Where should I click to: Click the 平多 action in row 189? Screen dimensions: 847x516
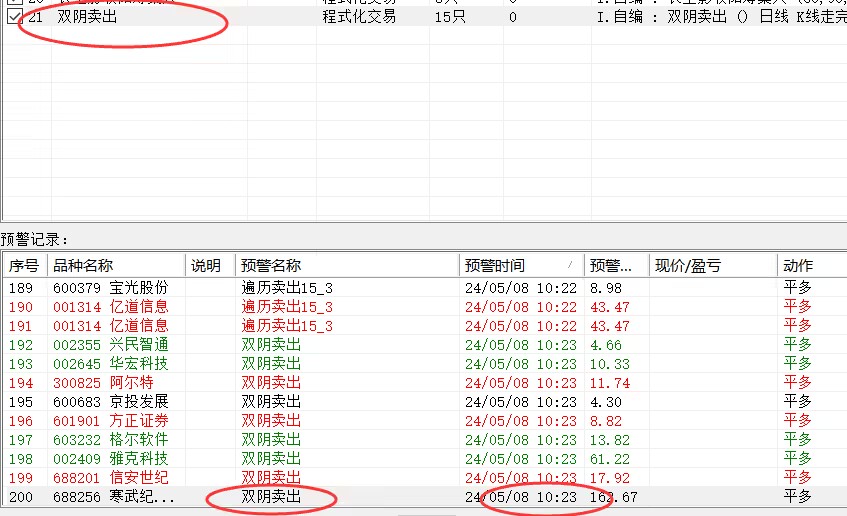click(x=798, y=288)
